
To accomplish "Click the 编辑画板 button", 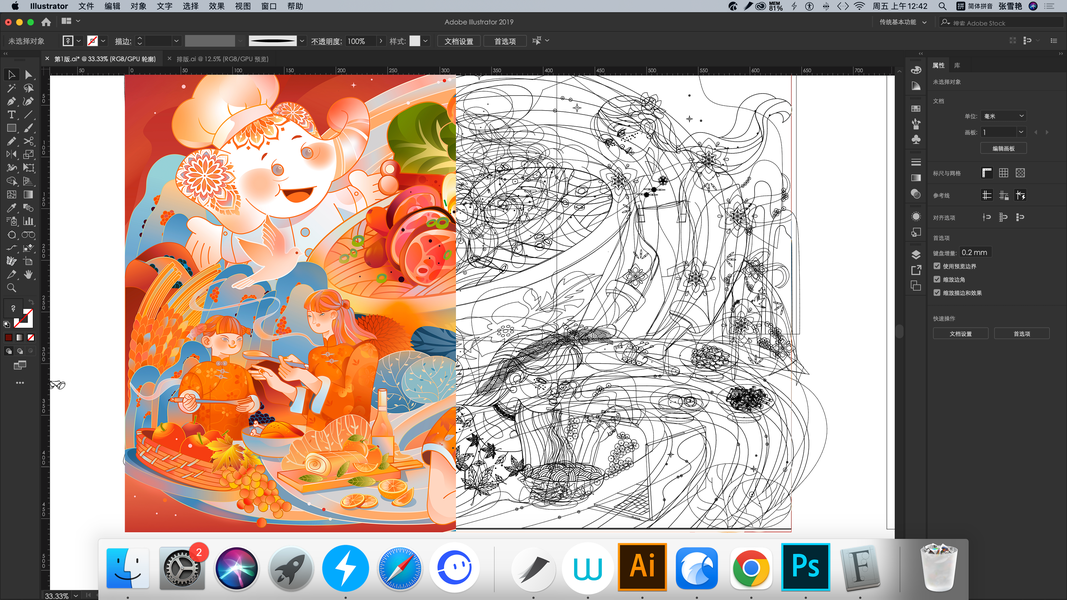I will [1004, 148].
